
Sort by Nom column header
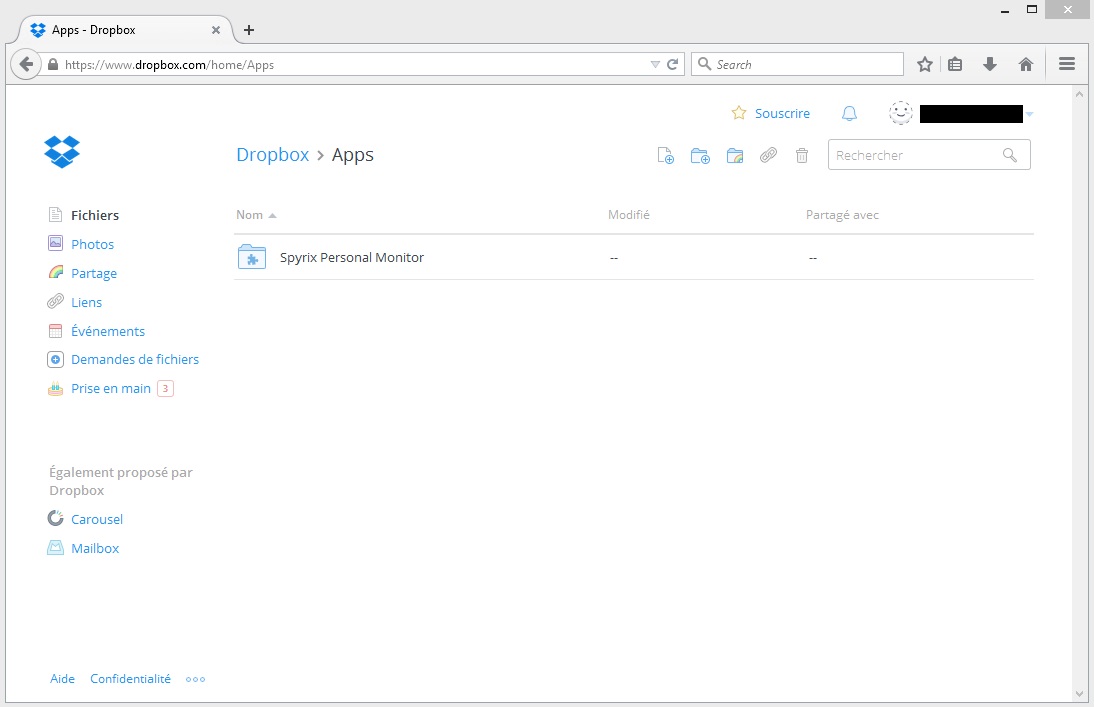click(255, 215)
